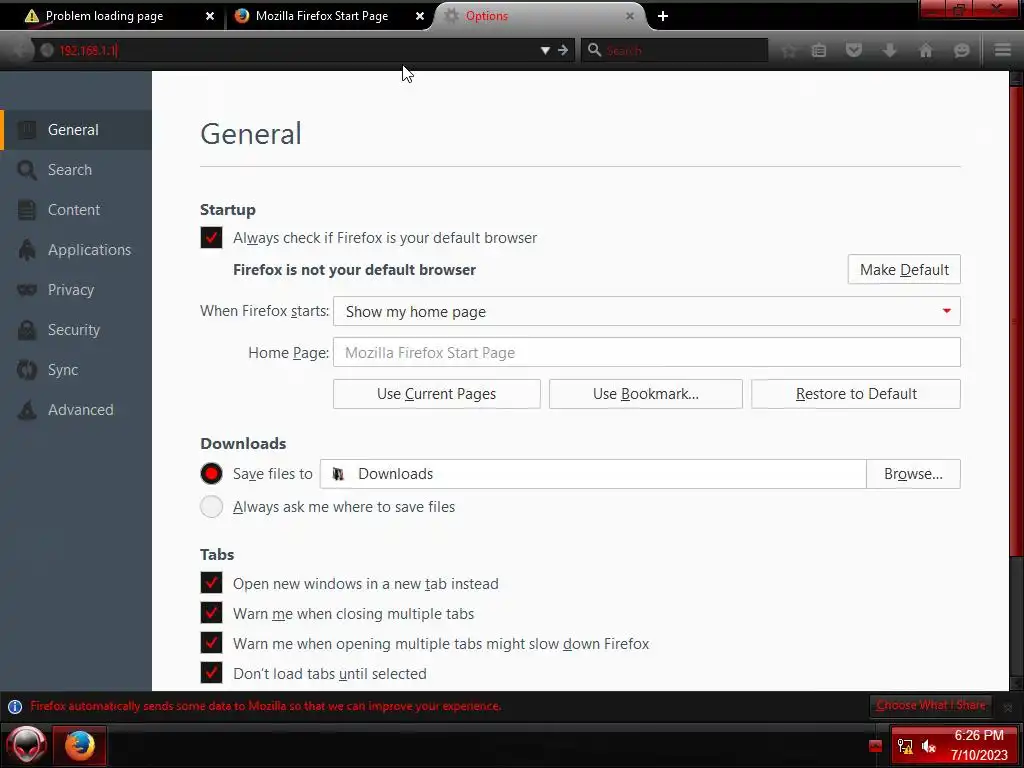The image size is (1024, 768).
Task: Toggle Warn me when closing multiple tabs
Action: tap(212, 613)
